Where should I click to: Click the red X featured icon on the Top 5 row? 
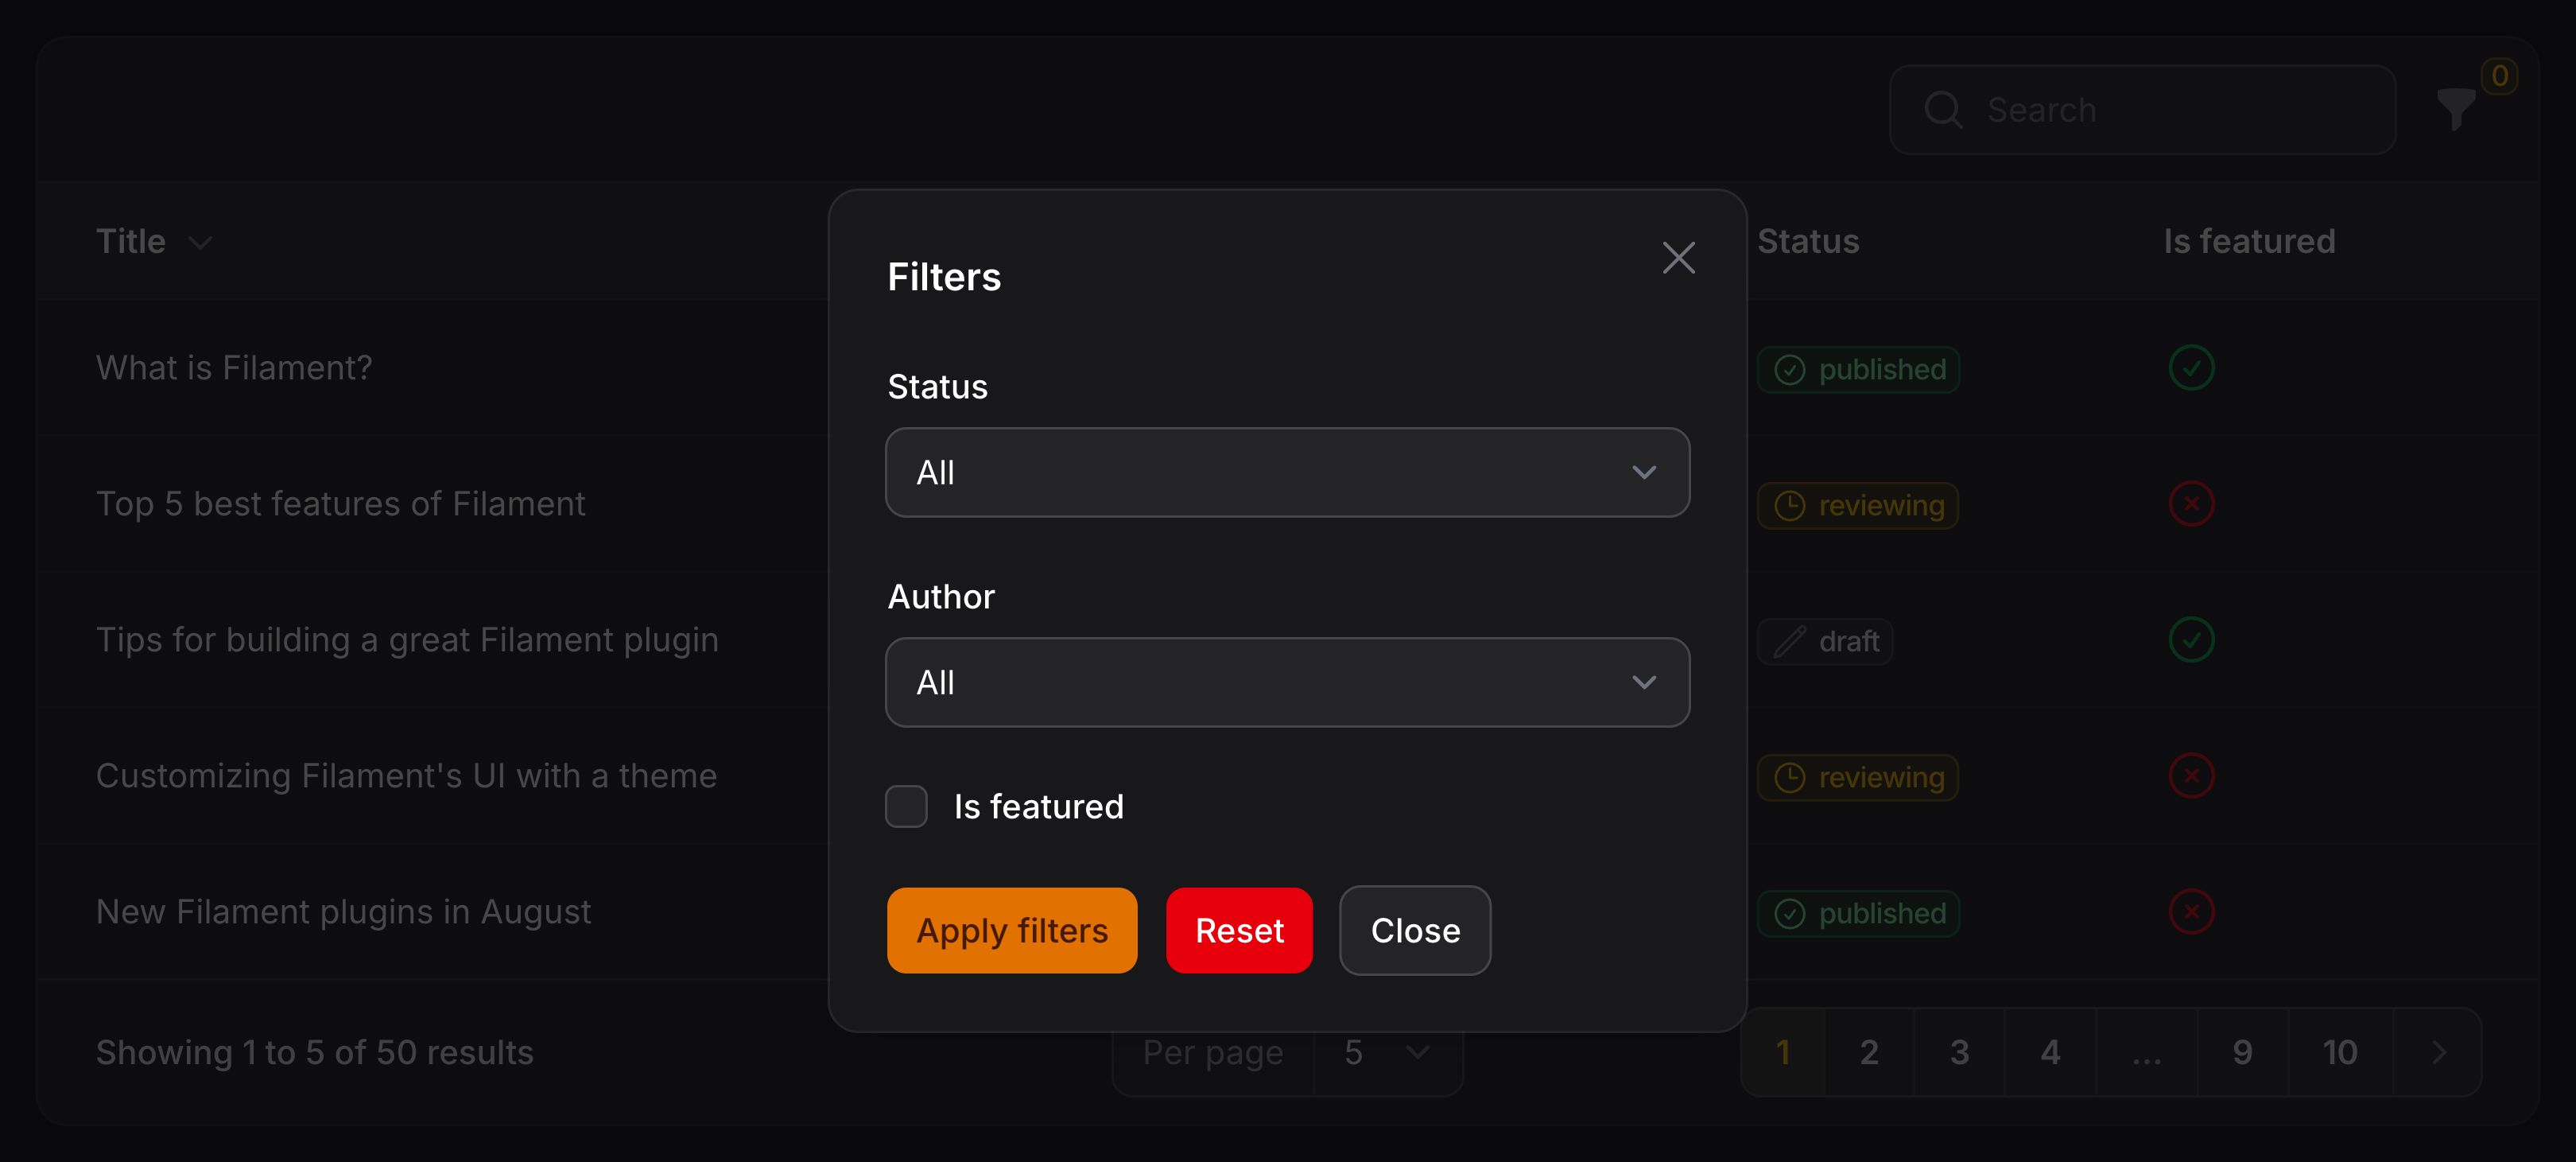tap(2191, 503)
